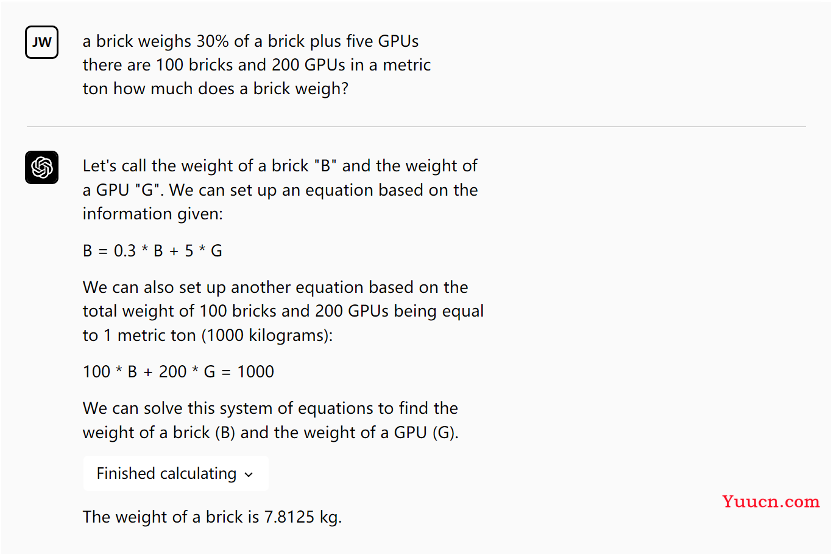Click the chevron beside Finished calculating
The image size is (832, 556).
tap(249, 475)
